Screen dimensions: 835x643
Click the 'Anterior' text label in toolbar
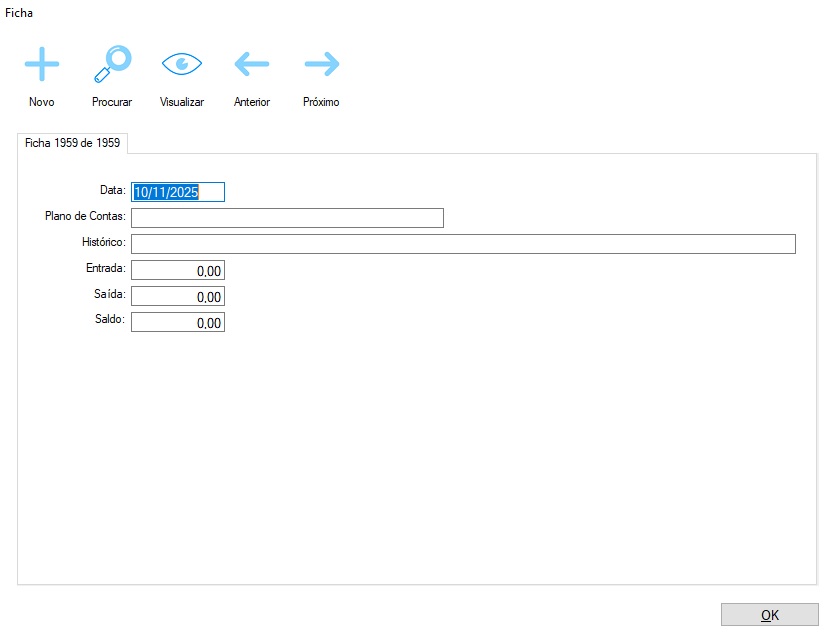pos(252,102)
